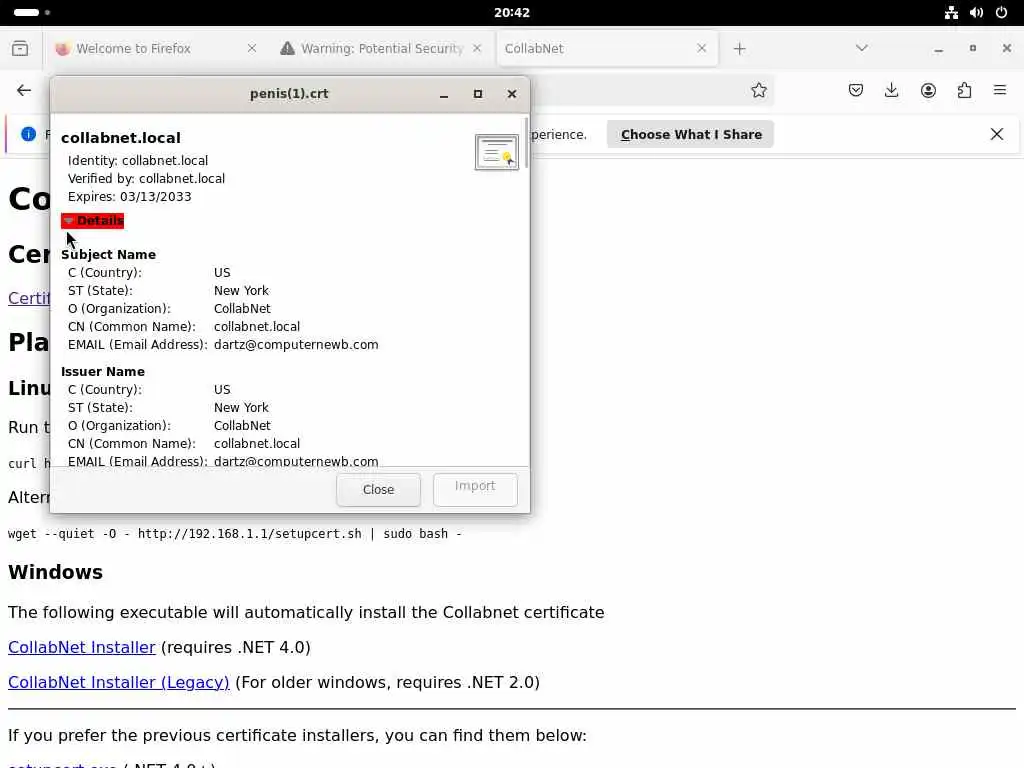Image resolution: width=1024 pixels, height=768 pixels.
Task: Close the Warning: Potential Security tab
Action: (477, 48)
